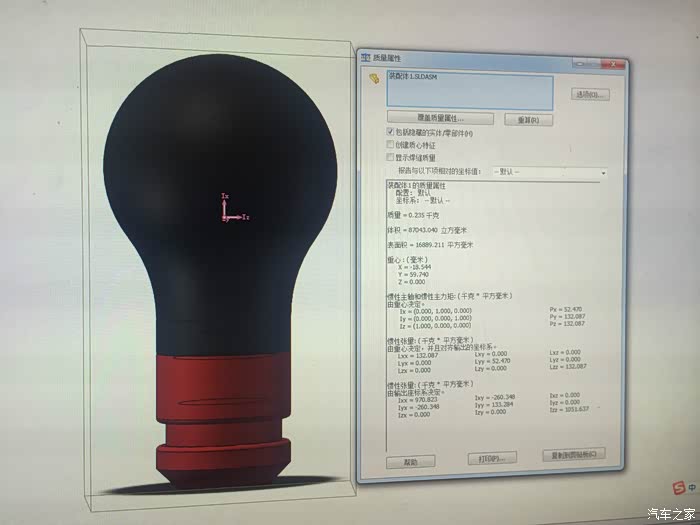700x525 pixels.
Task: Click the Mass Properties title bar icon
Action: click(x=366, y=57)
